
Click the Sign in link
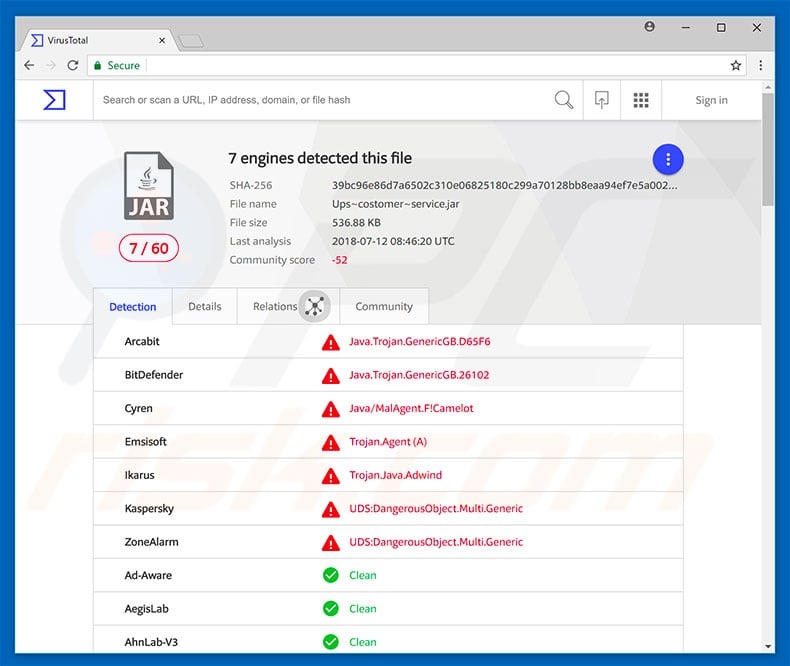711,100
